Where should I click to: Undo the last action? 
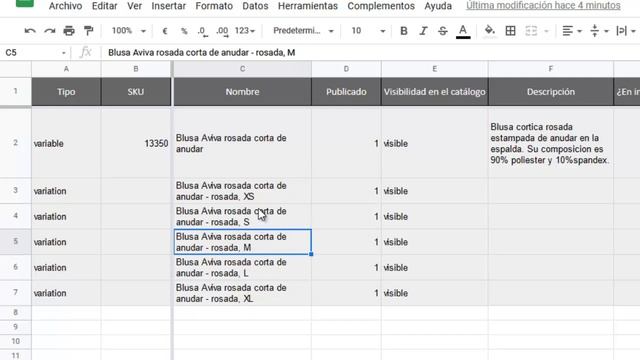point(30,31)
